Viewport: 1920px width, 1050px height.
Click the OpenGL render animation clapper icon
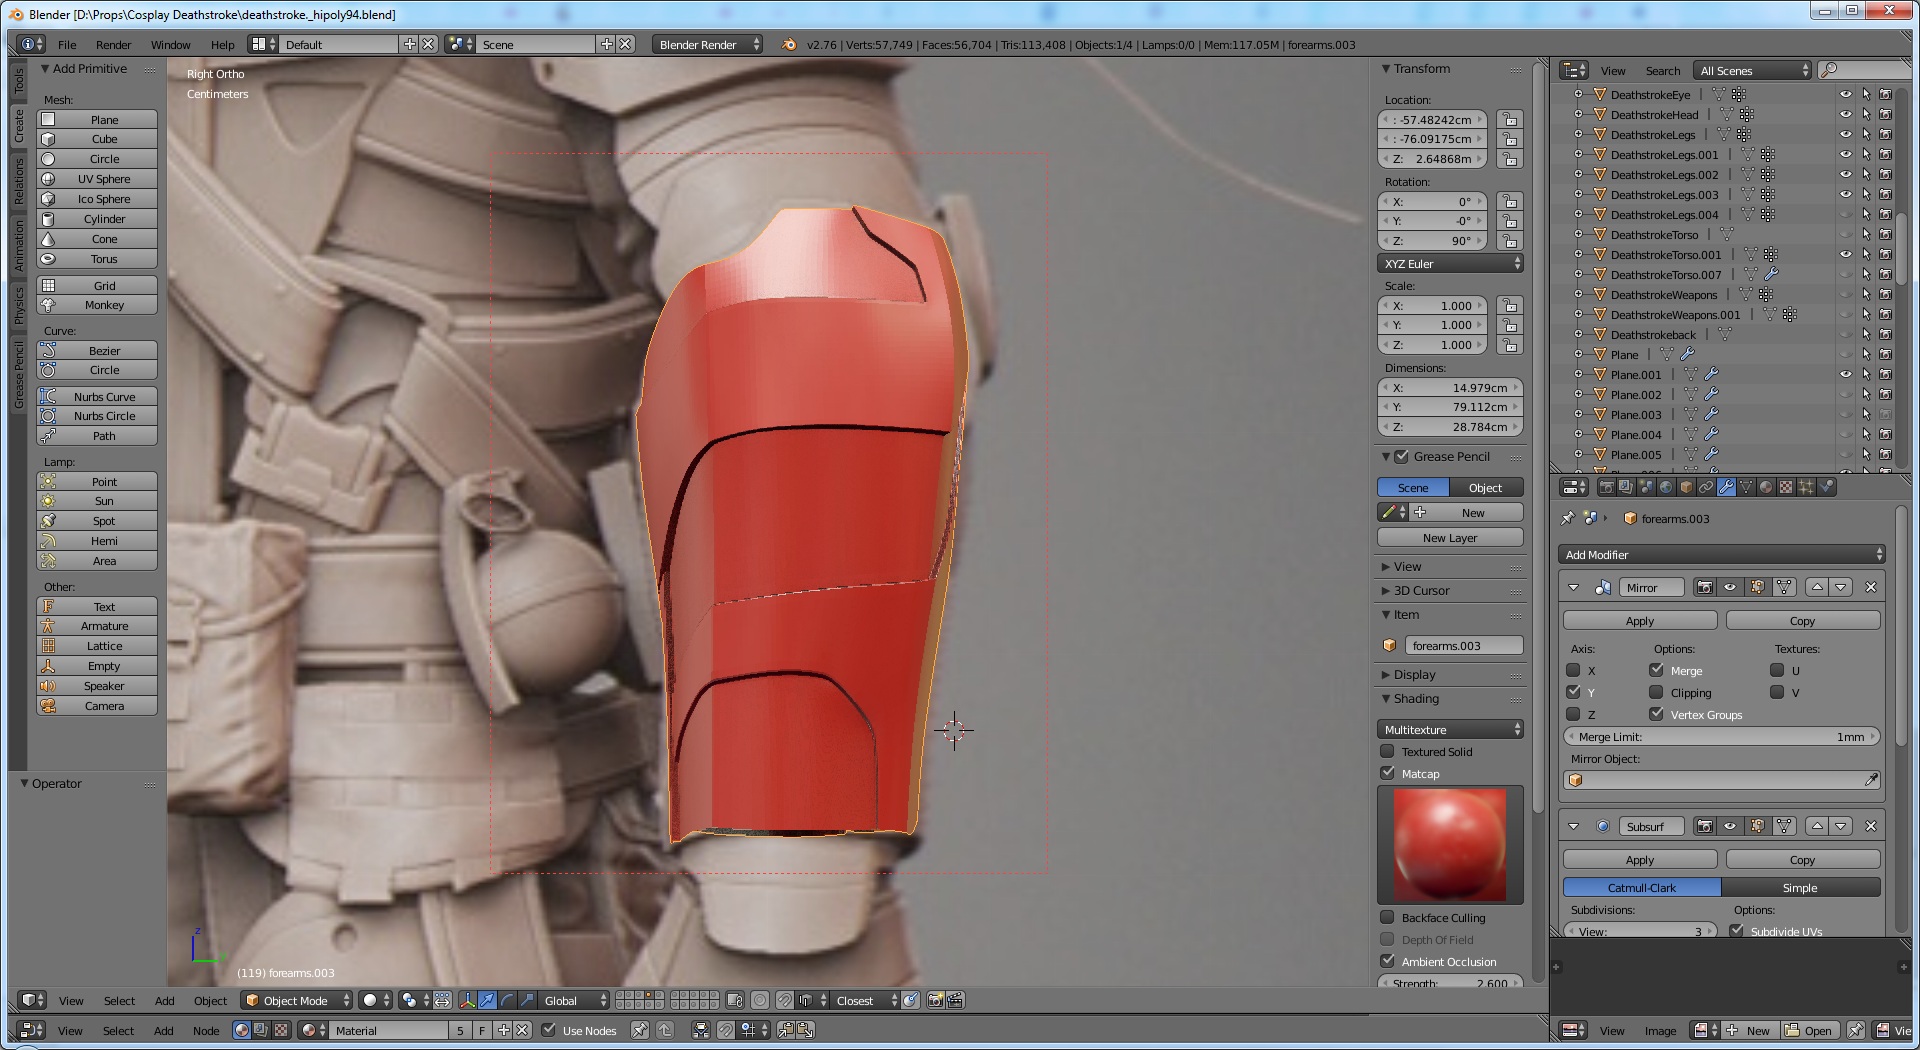[x=955, y=1000]
